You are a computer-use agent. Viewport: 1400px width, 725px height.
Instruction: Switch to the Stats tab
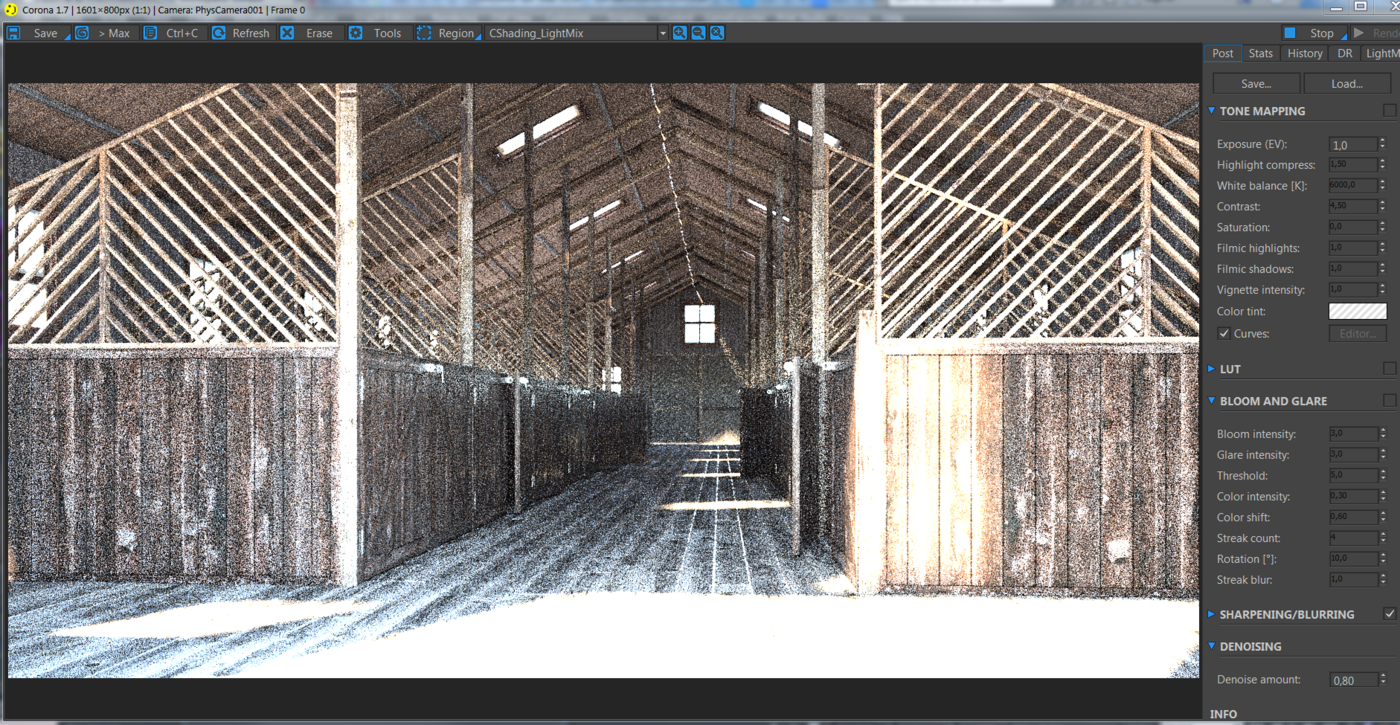(x=1261, y=53)
